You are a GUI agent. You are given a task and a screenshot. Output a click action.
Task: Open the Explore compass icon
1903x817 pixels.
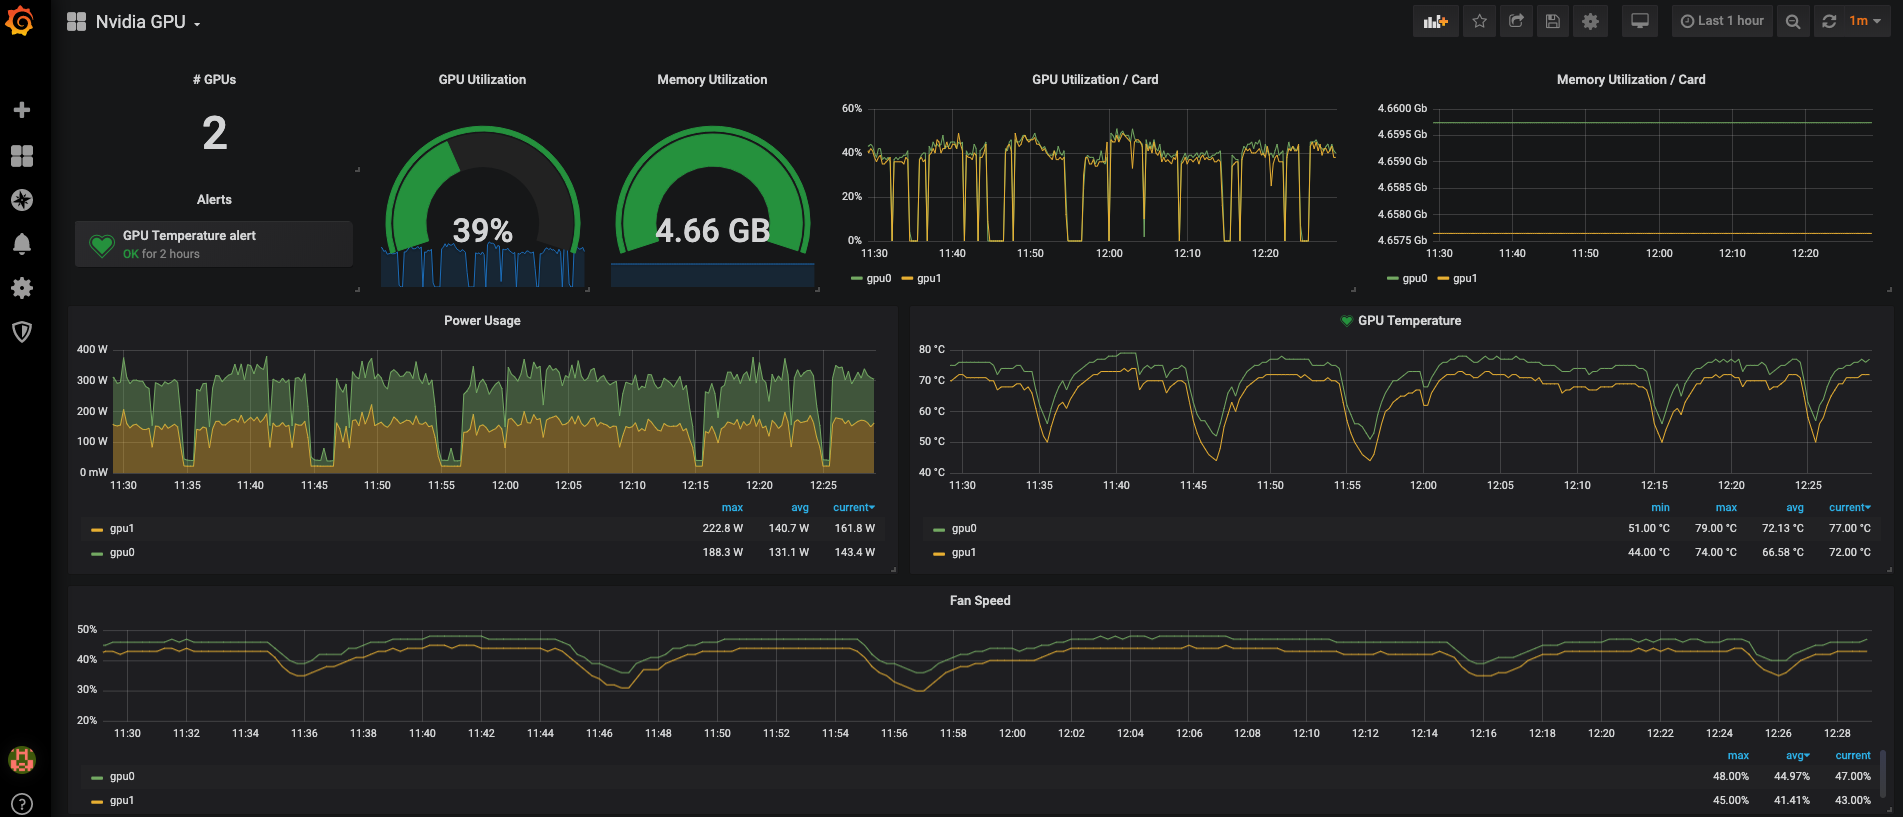click(x=21, y=200)
